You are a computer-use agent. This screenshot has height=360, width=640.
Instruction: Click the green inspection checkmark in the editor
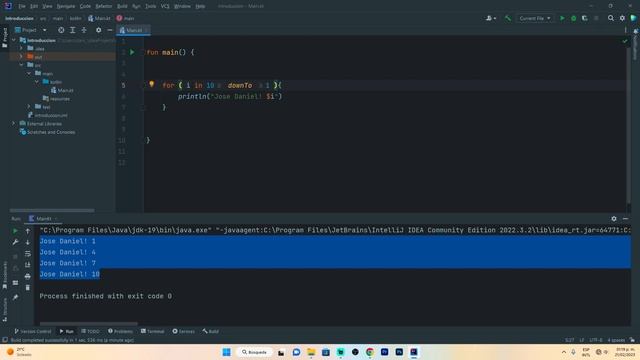[x=625, y=41]
